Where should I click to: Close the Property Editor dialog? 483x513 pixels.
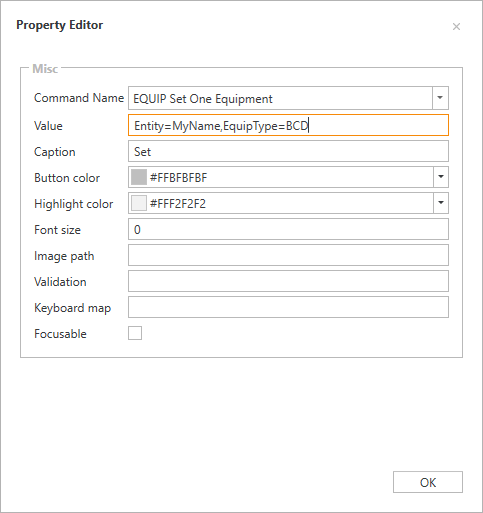(x=456, y=27)
